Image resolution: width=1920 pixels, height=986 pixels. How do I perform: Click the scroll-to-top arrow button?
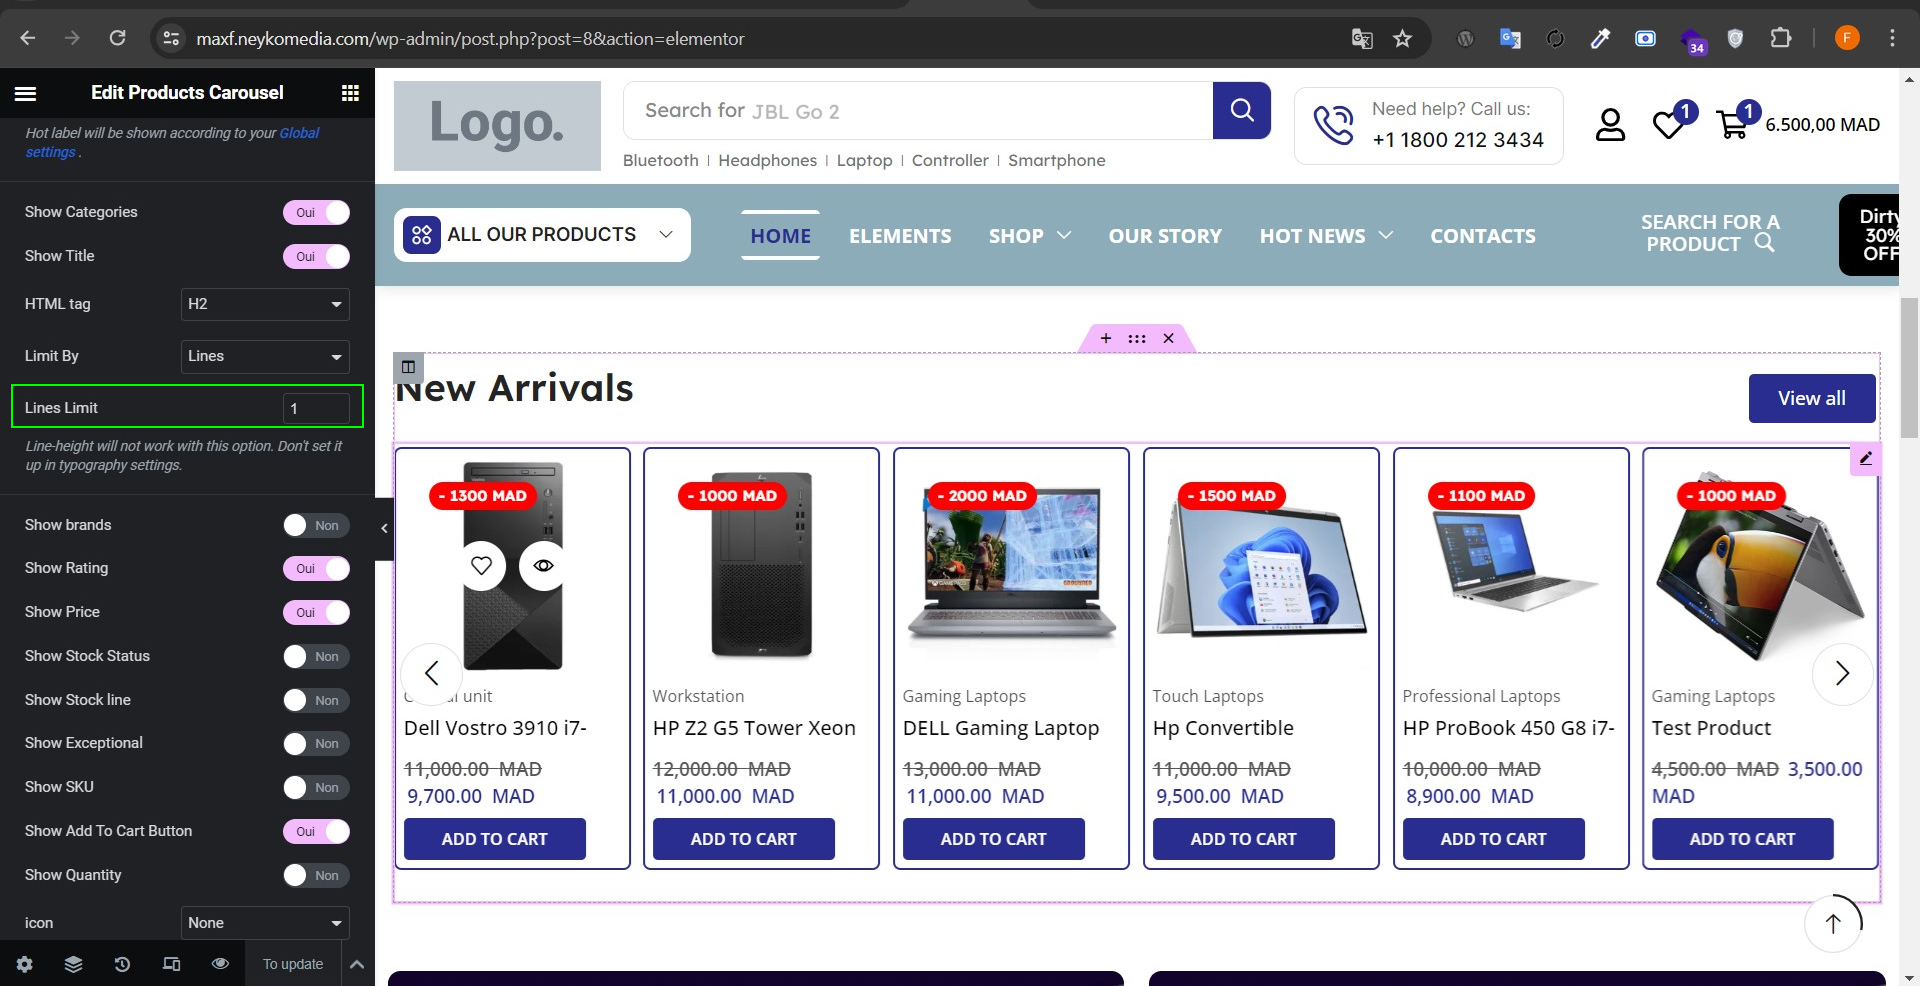coord(1833,923)
